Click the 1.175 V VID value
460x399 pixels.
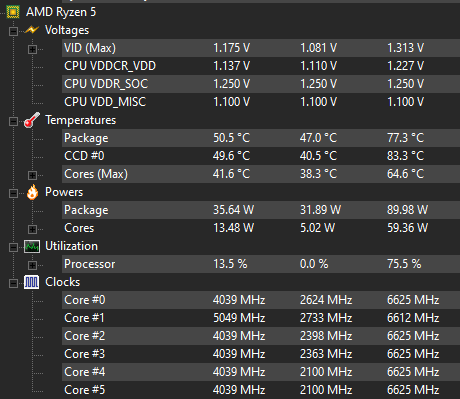tap(231, 48)
